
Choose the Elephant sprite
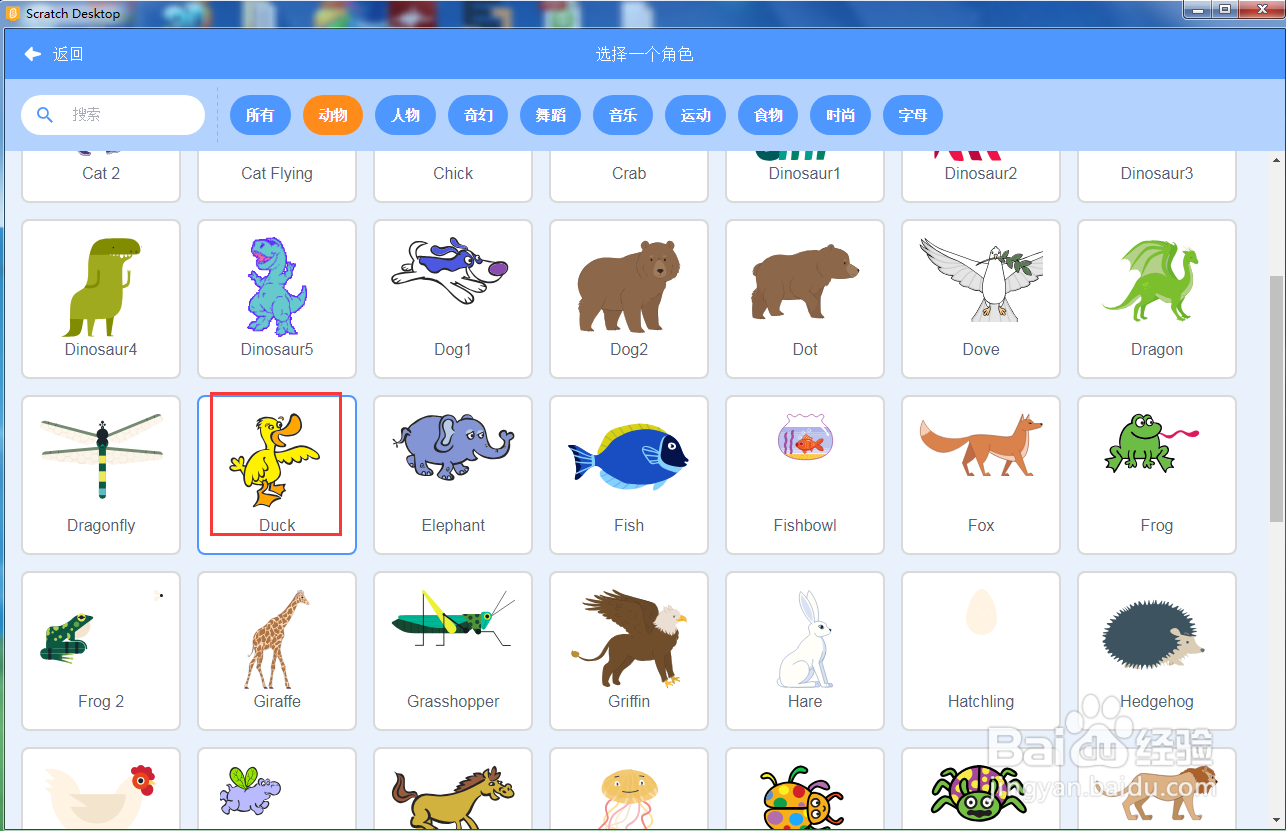click(453, 475)
